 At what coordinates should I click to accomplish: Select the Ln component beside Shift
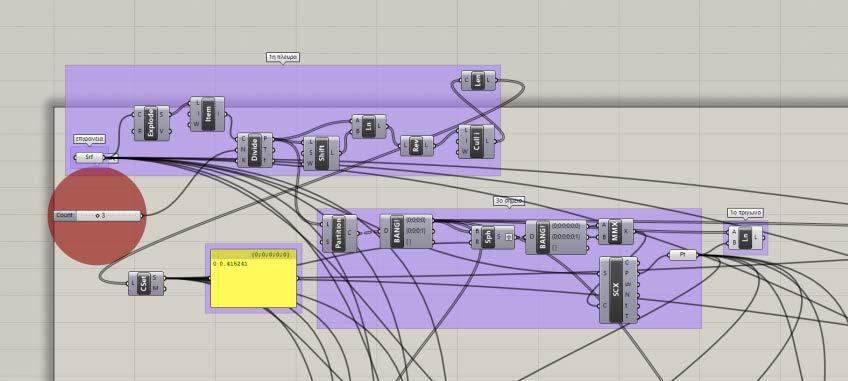click(368, 126)
